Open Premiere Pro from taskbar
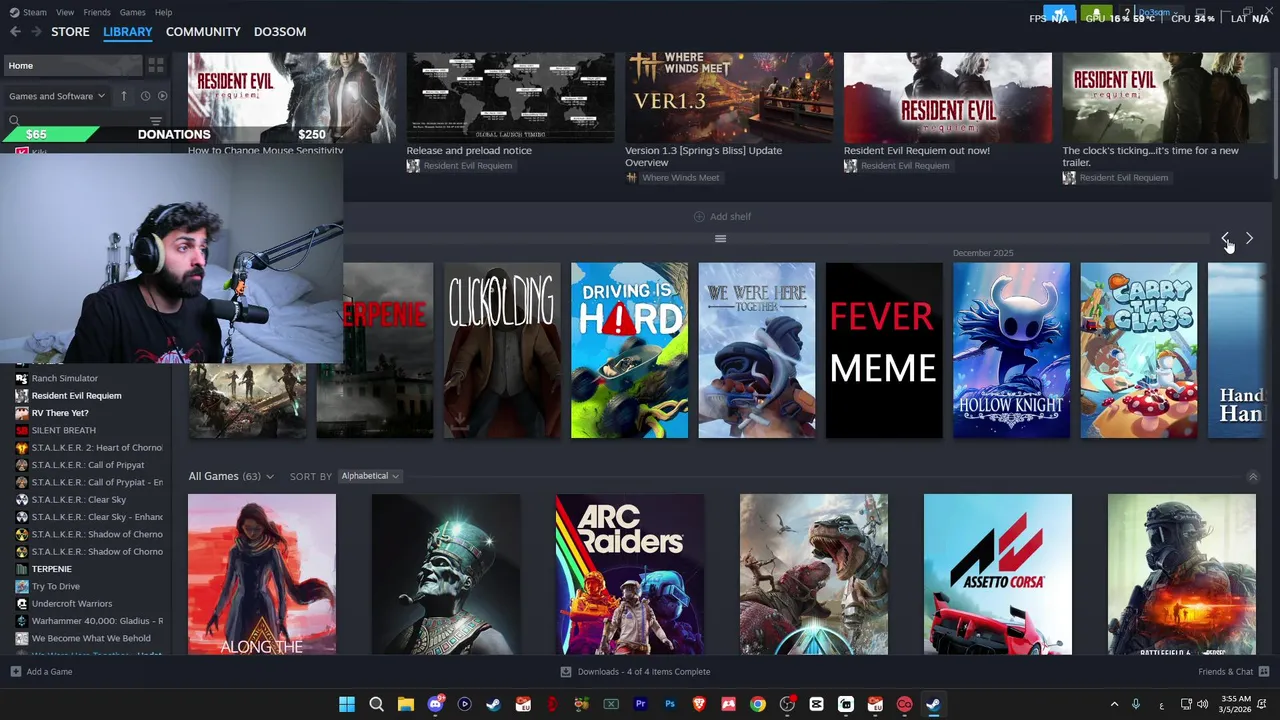 point(640,705)
